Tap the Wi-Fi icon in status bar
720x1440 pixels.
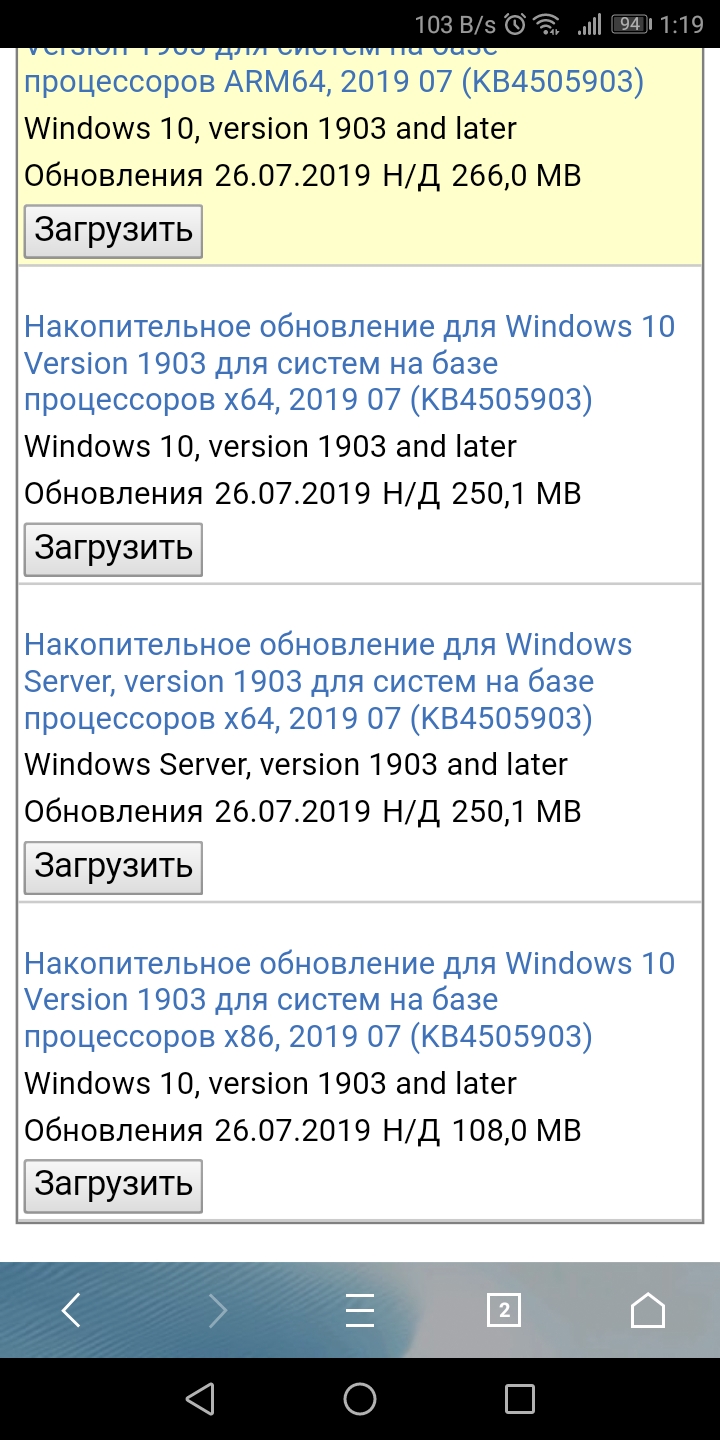(x=546, y=24)
